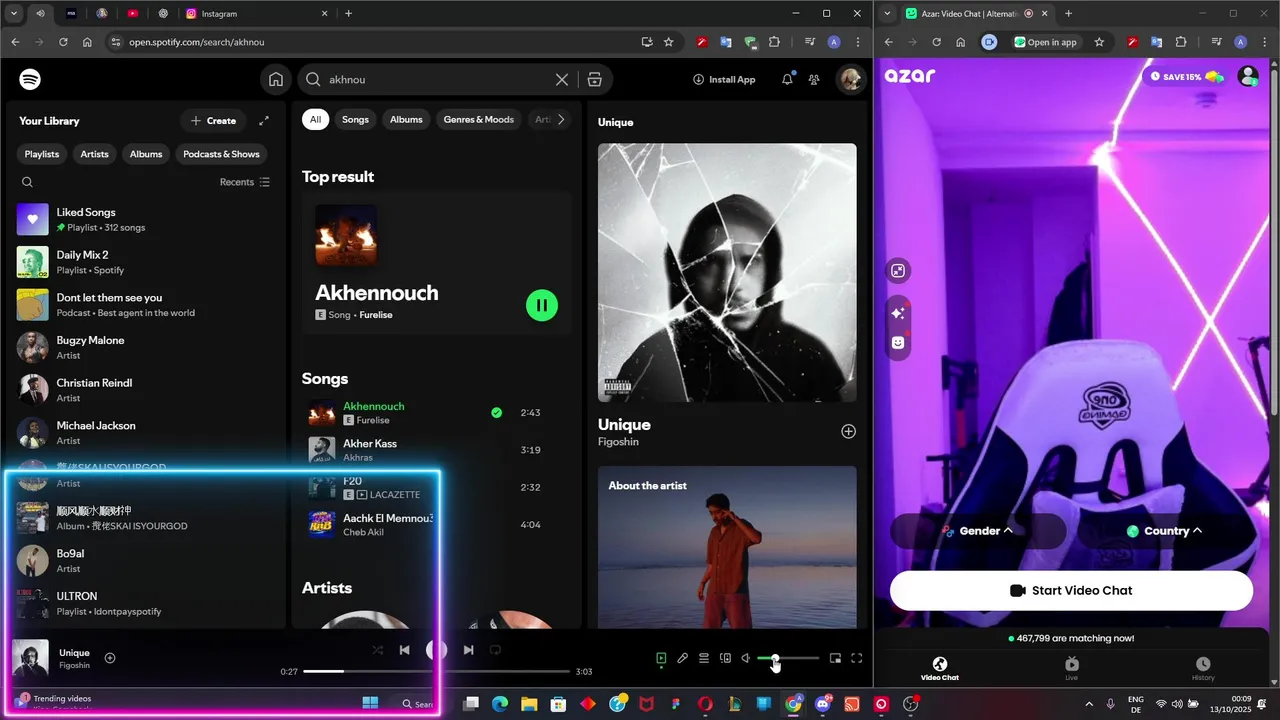Open Spotify profile avatar menu
1280x720 pixels.
851,80
